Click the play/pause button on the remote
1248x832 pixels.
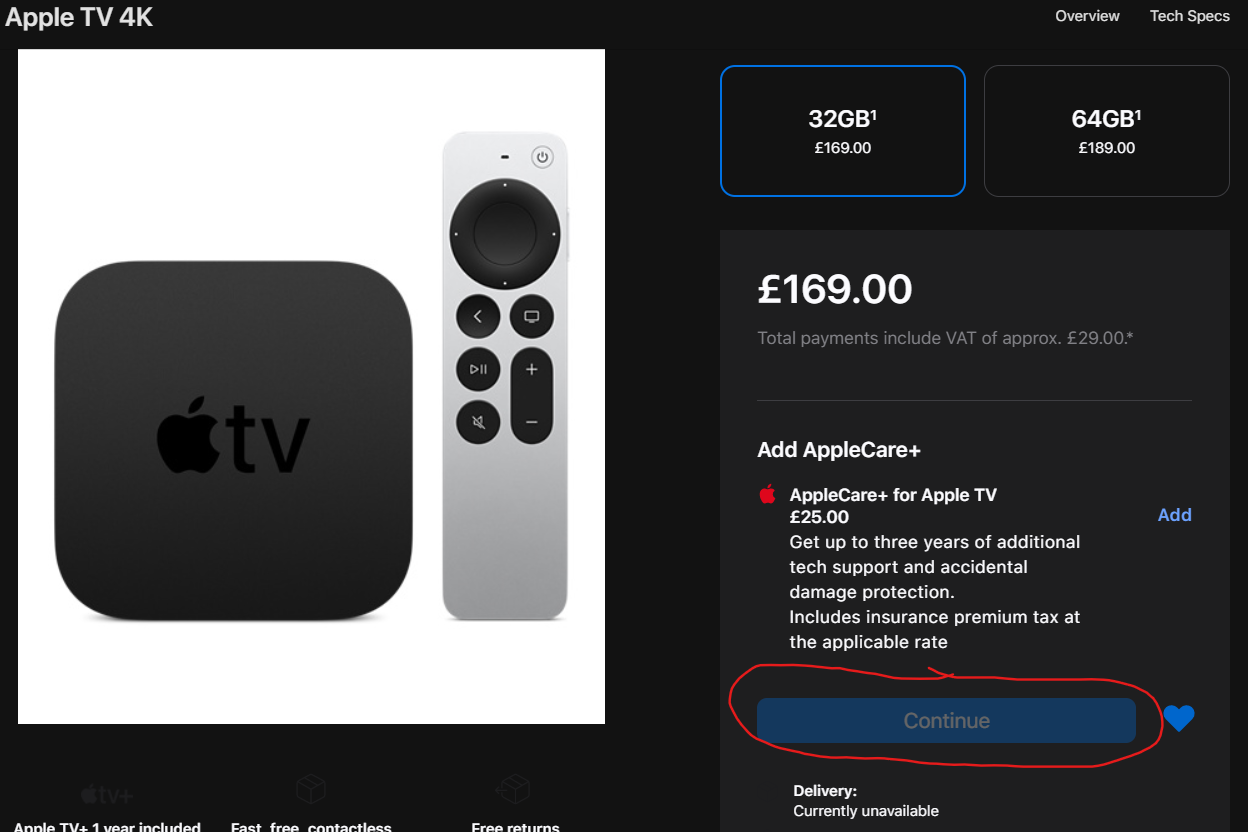[x=478, y=370]
